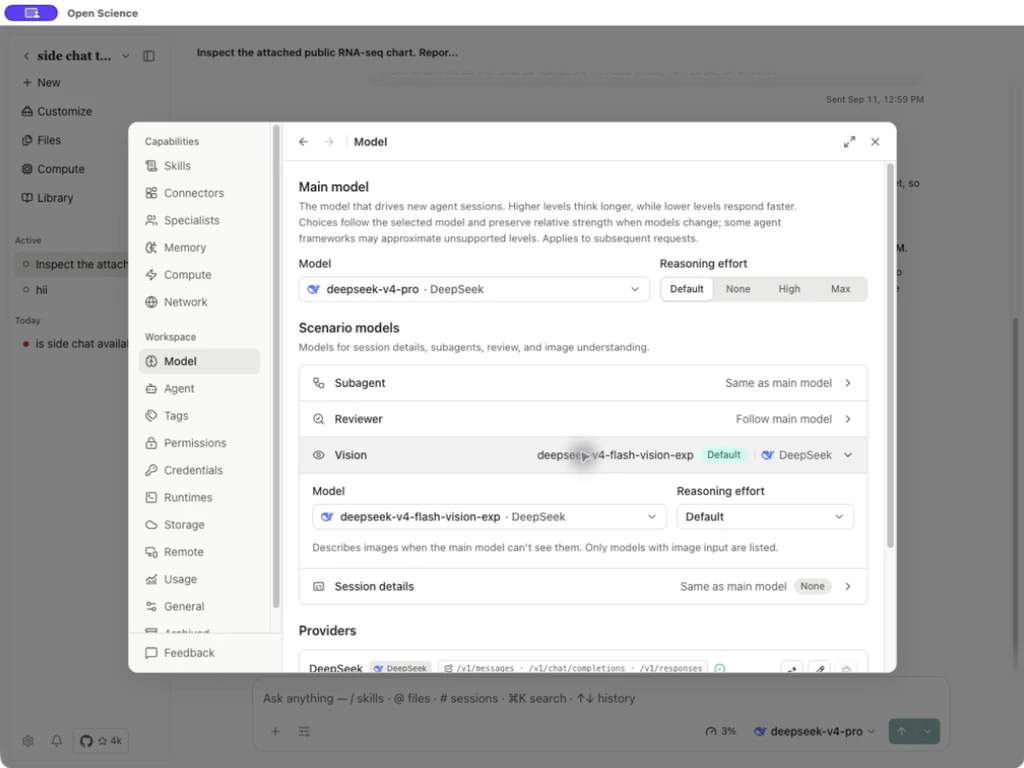Click the Open Science app logo
The height and width of the screenshot is (768, 1024).
(x=31, y=12)
